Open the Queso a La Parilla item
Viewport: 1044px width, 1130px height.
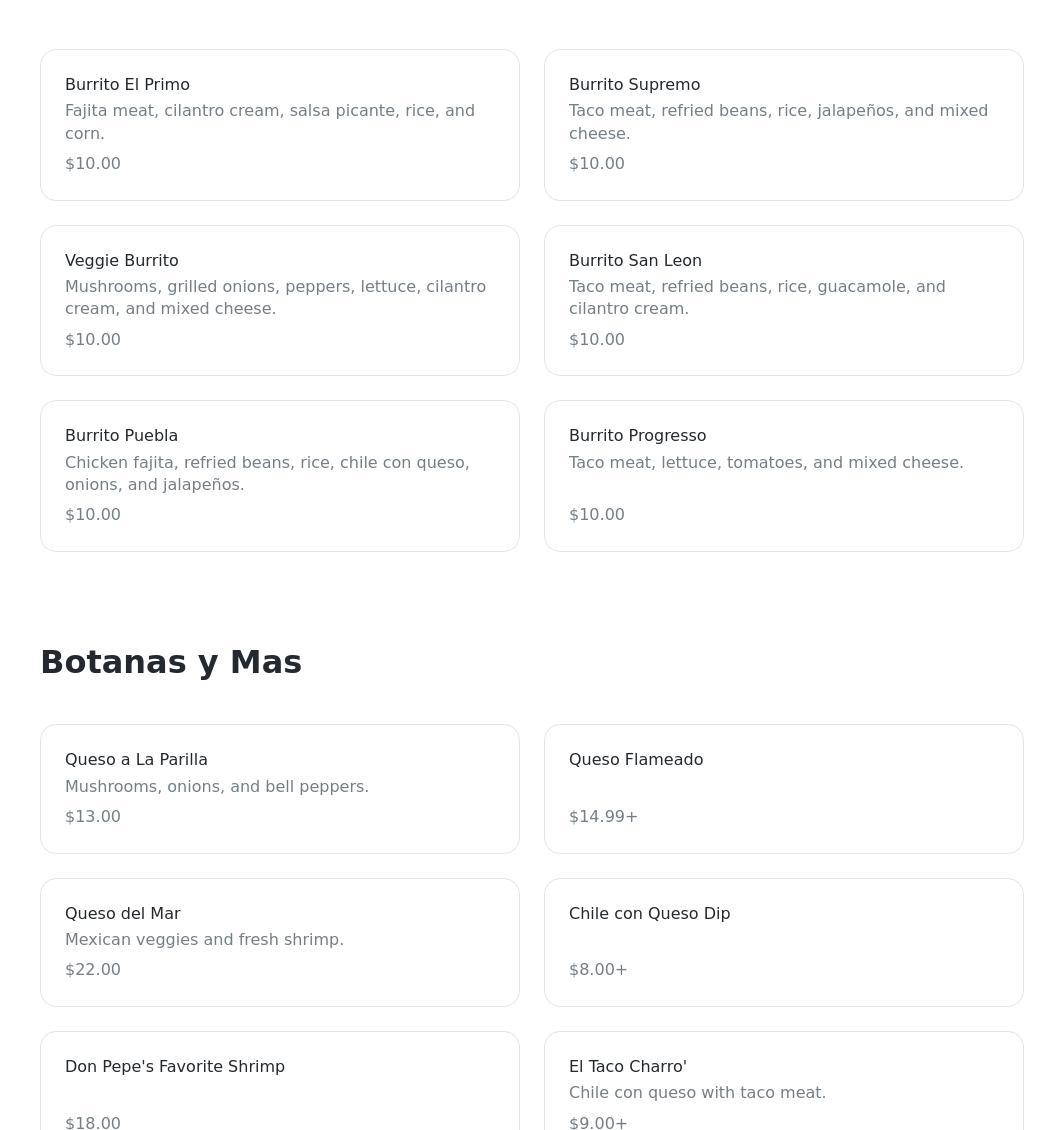[x=280, y=789]
